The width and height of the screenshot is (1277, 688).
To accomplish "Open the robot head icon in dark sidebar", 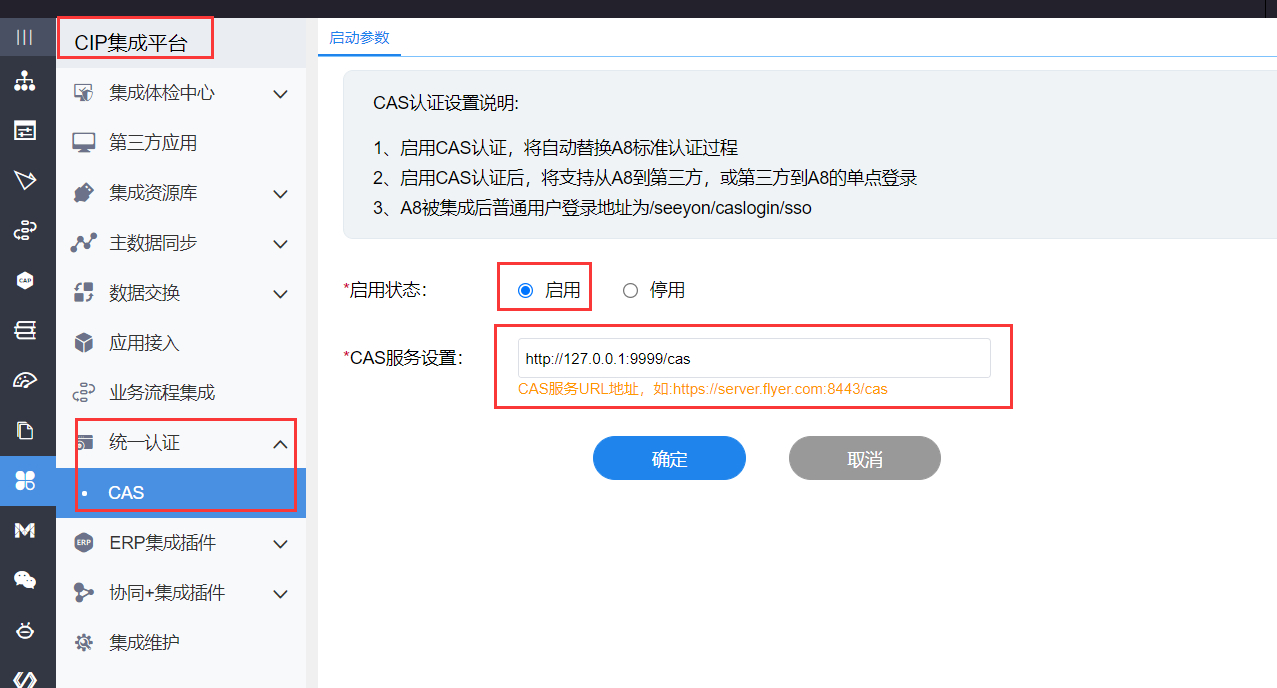I will click(24, 630).
